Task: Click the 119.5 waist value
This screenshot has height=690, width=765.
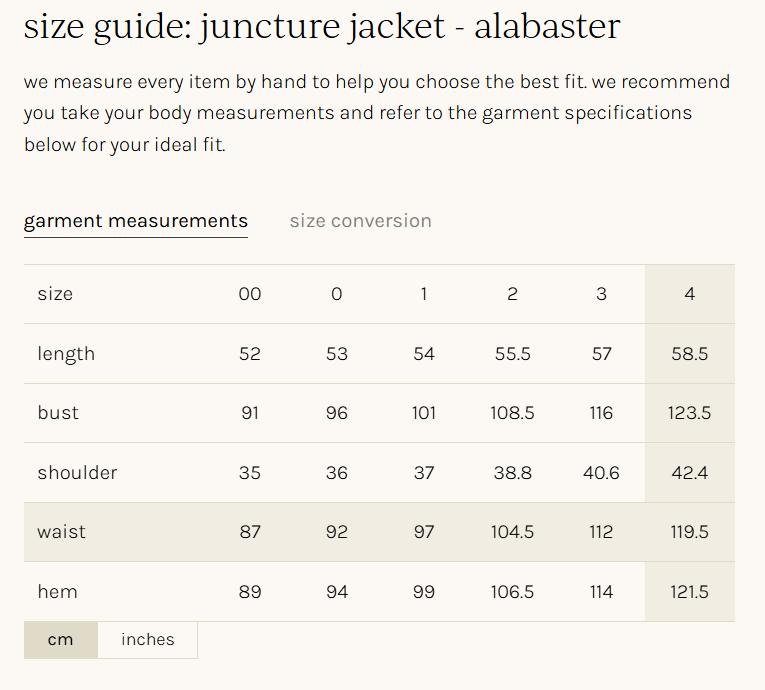Action: tap(689, 532)
